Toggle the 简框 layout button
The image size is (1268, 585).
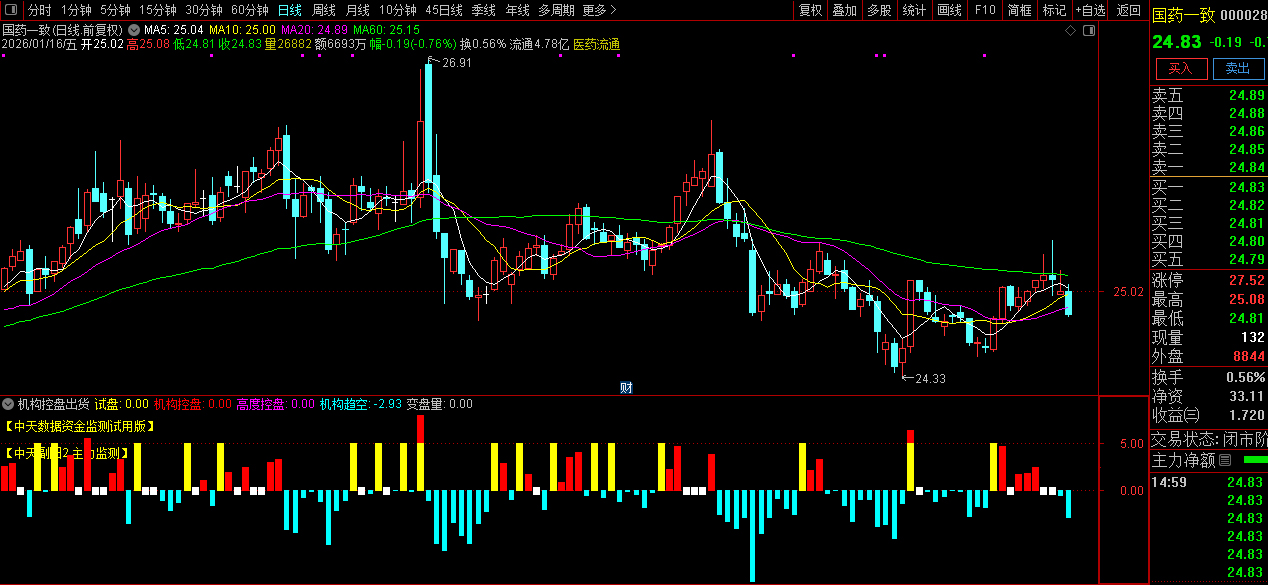1020,10
